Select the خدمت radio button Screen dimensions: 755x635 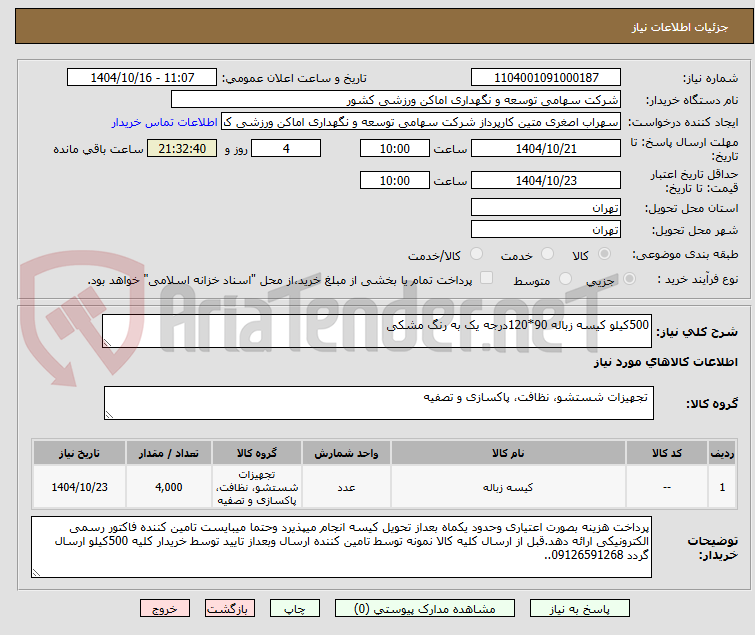pyautogui.click(x=547, y=254)
